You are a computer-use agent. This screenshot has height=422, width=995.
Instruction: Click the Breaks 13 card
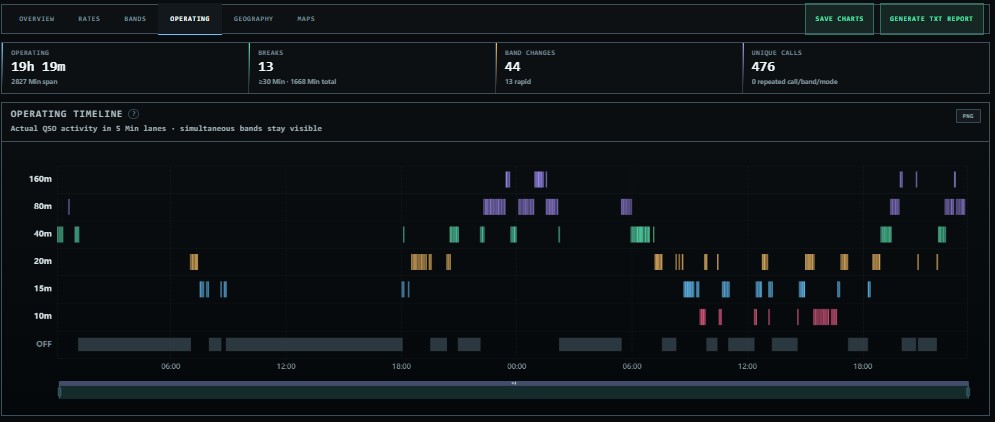(372, 68)
